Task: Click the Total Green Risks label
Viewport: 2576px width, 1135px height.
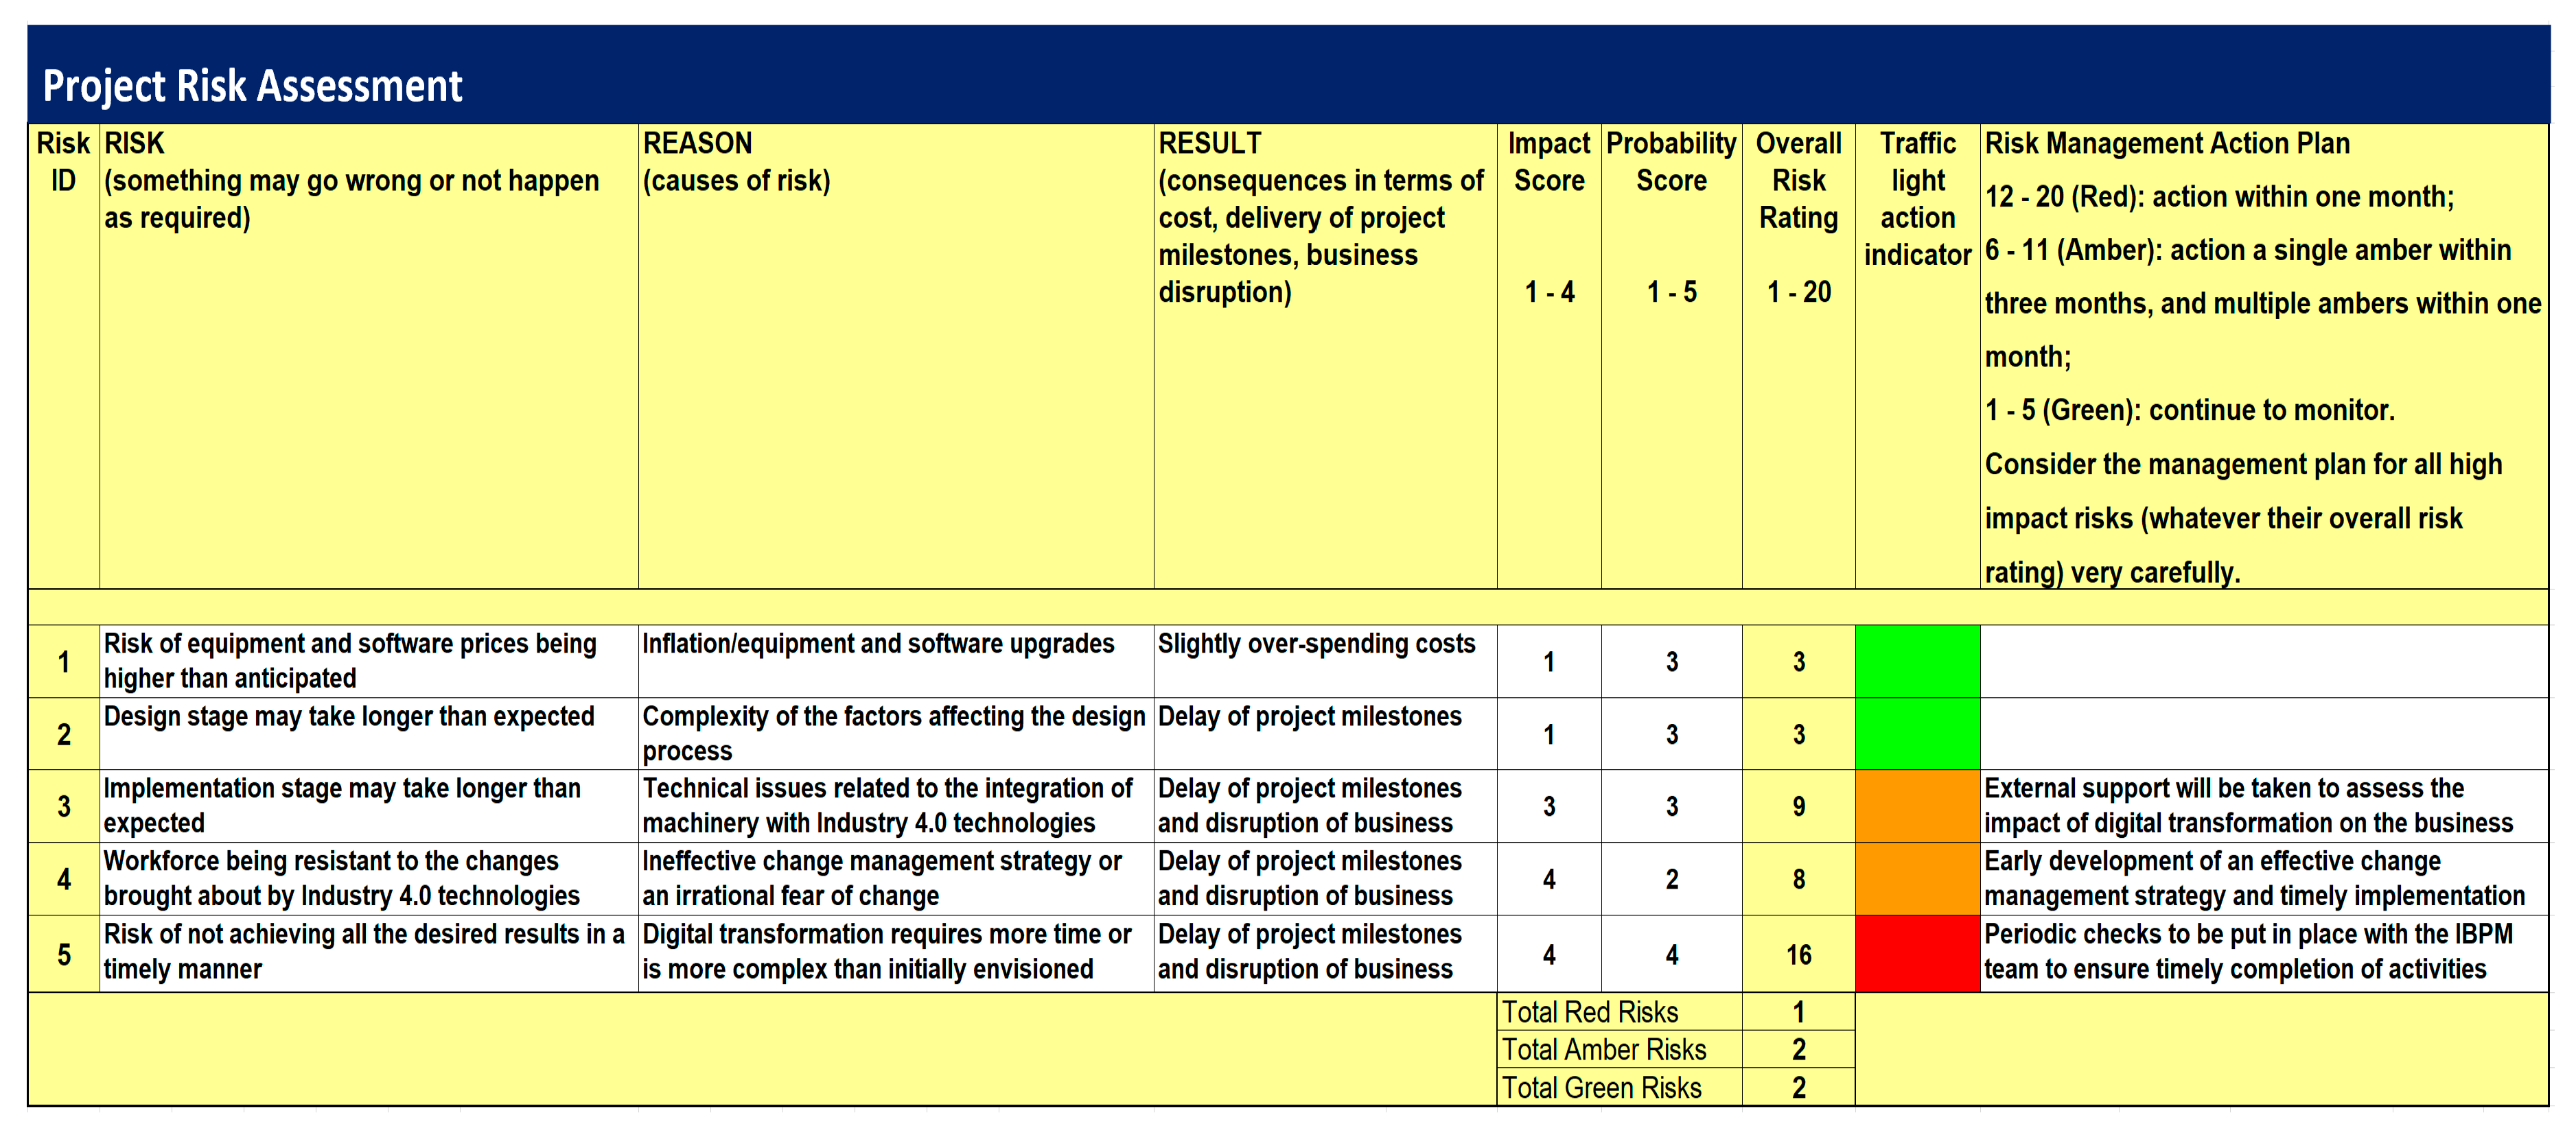Action: [x=1601, y=1087]
